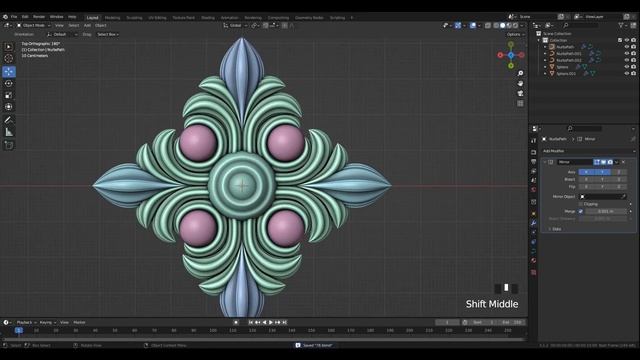The image size is (640, 360).
Task: Select the Cursor tool
Action: 9,58
